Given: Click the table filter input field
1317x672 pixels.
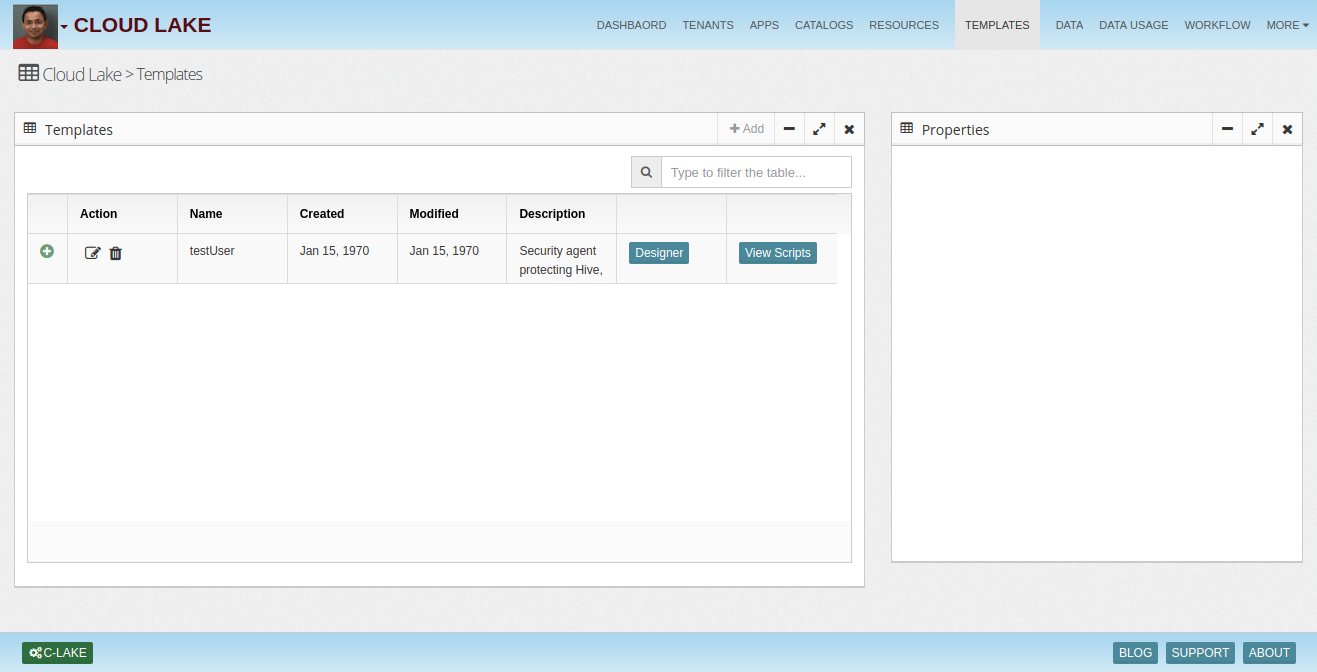Looking at the screenshot, I should point(756,172).
